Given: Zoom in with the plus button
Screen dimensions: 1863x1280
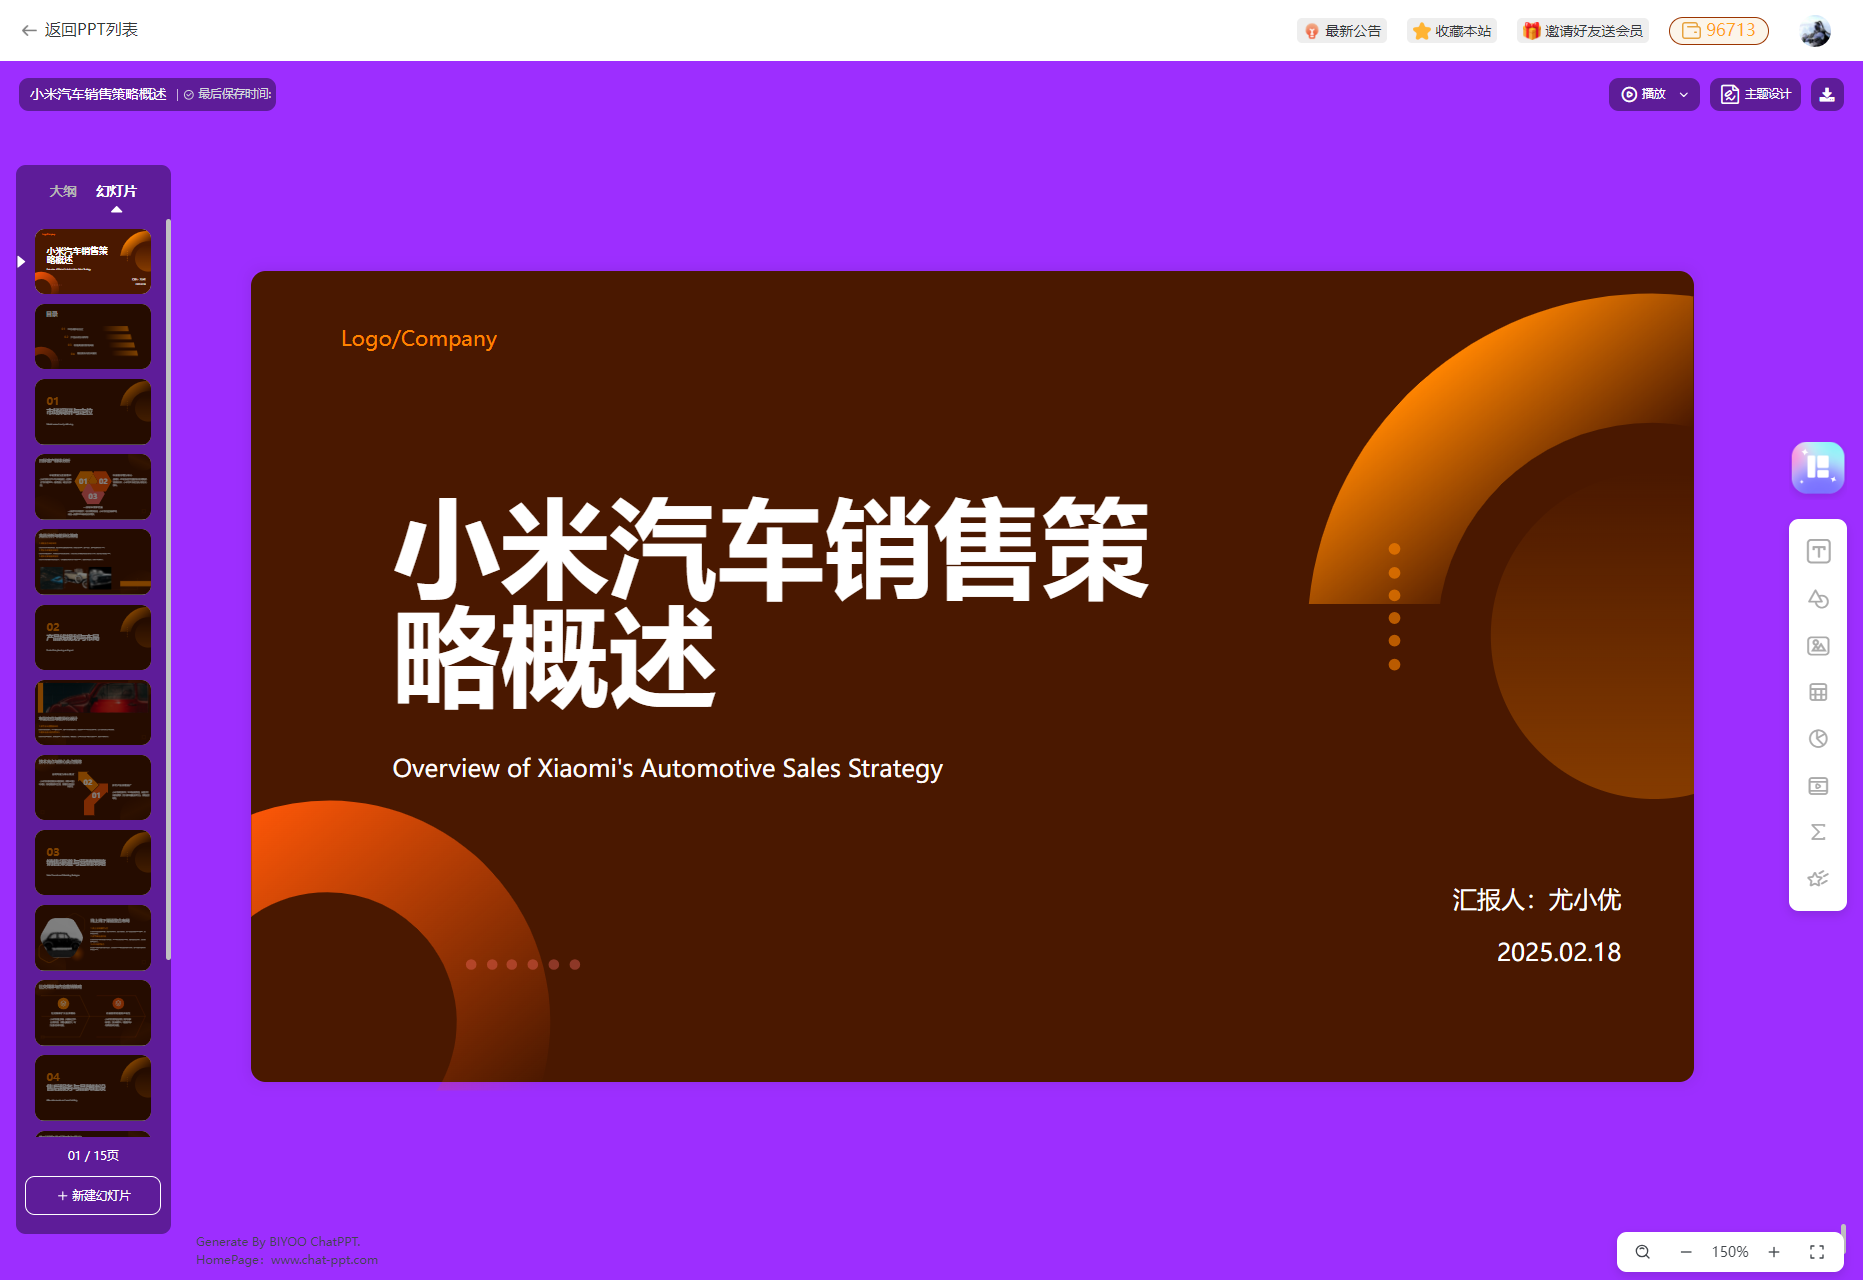Looking at the screenshot, I should tap(1774, 1252).
